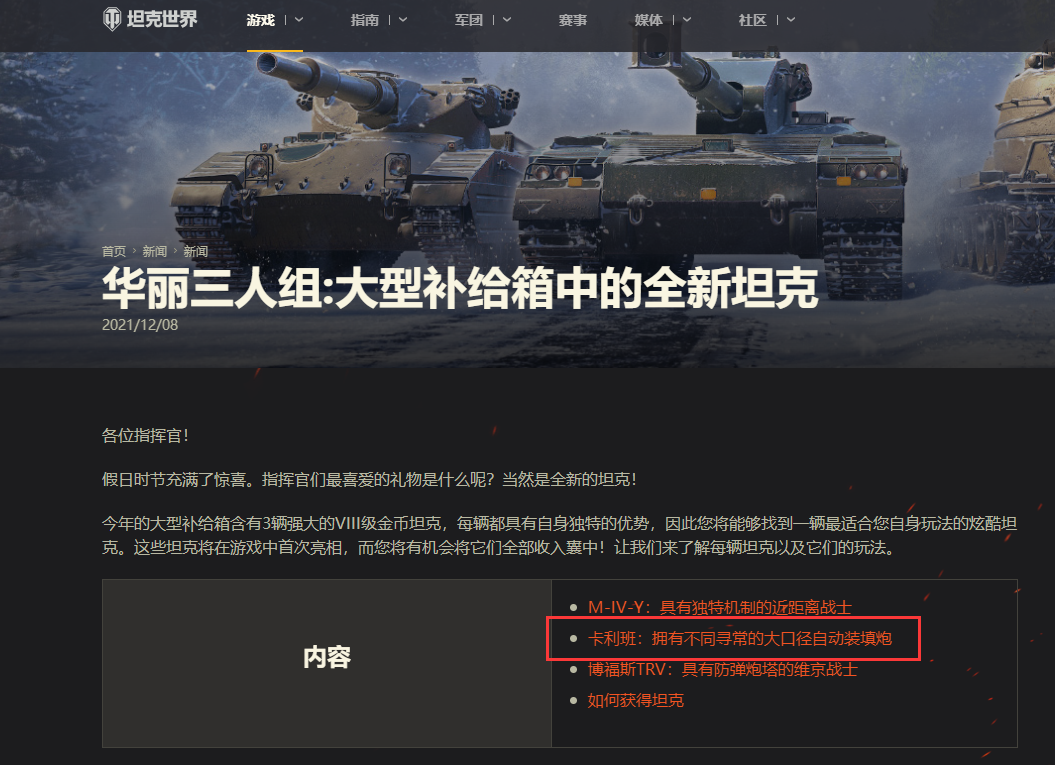This screenshot has height=765, width=1055.
Task: Click the 坦克世界 logo text
Action: point(162,19)
